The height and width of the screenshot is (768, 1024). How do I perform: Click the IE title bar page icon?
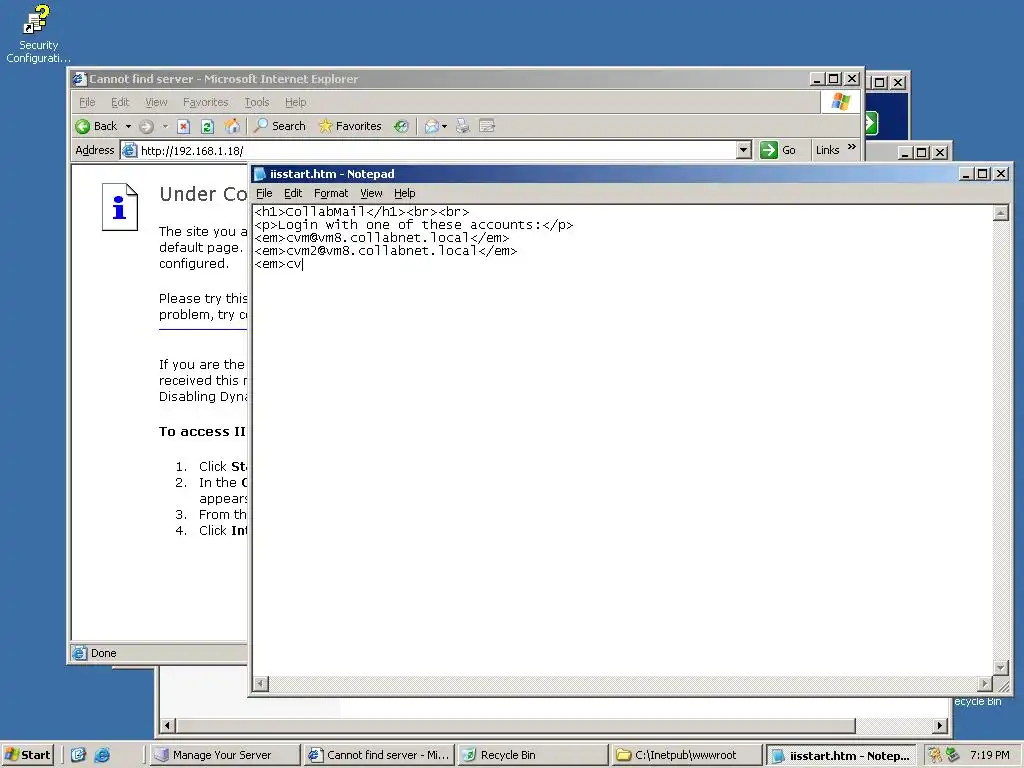[x=79, y=79]
